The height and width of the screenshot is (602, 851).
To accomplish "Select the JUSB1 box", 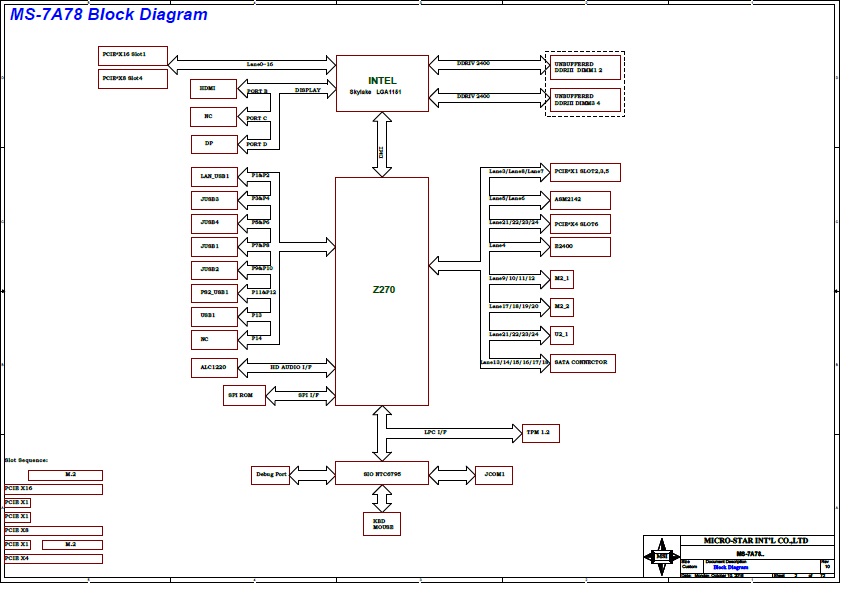I will [214, 247].
